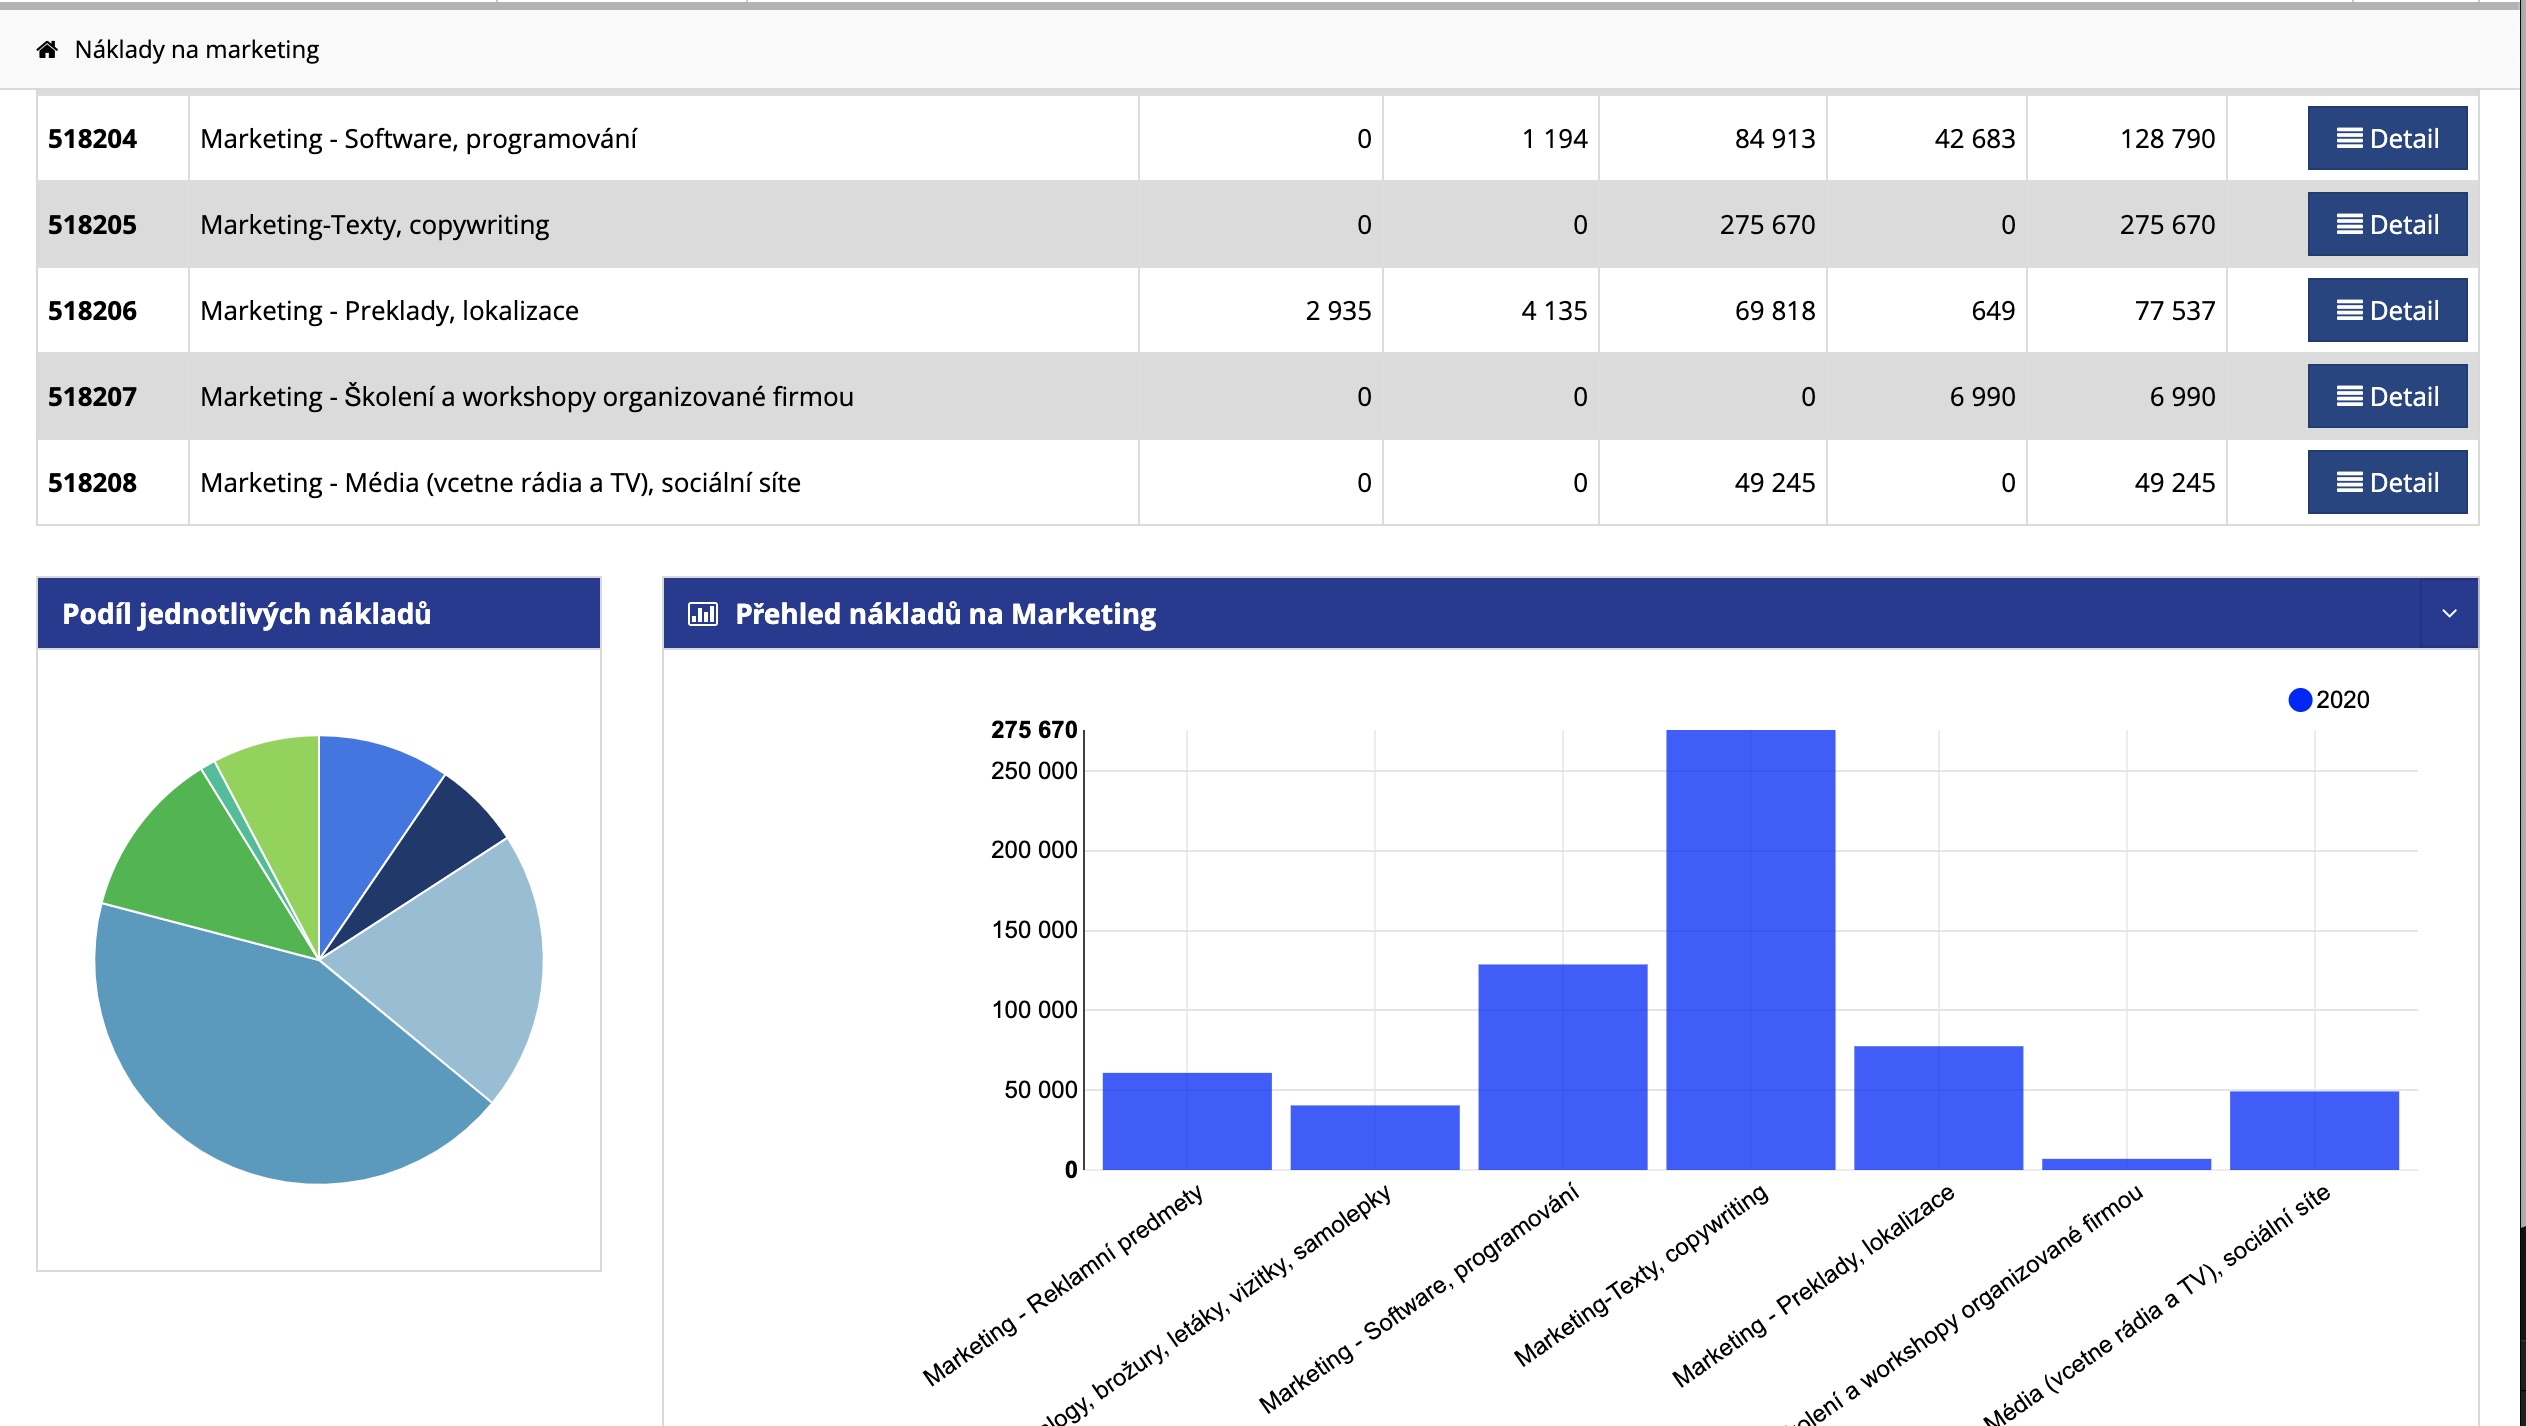2526x1426 pixels.
Task: Click Detail button for Preklady, lokalizace
Action: (2386, 311)
